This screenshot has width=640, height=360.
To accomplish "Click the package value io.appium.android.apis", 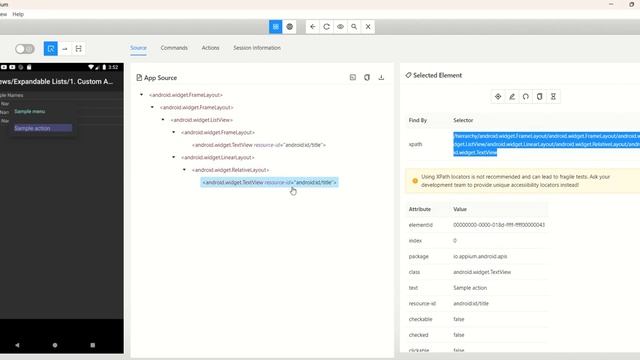I will pyautogui.click(x=480, y=256).
